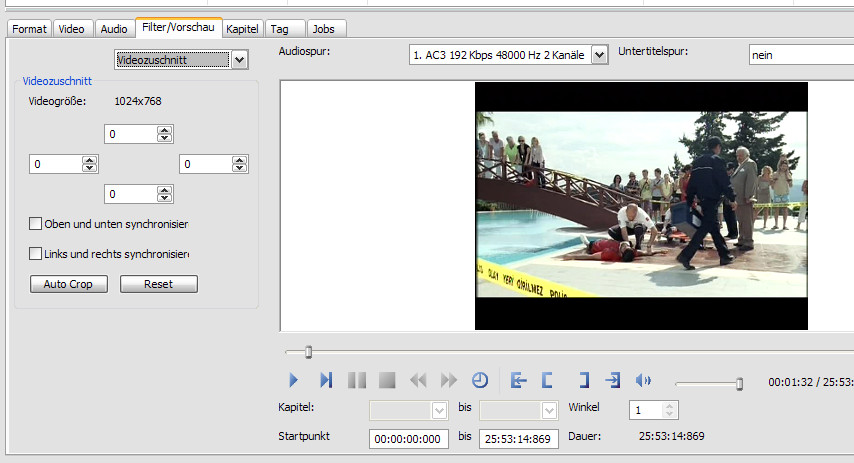Set end point bracket icon
854x463 pixels.
click(x=584, y=380)
